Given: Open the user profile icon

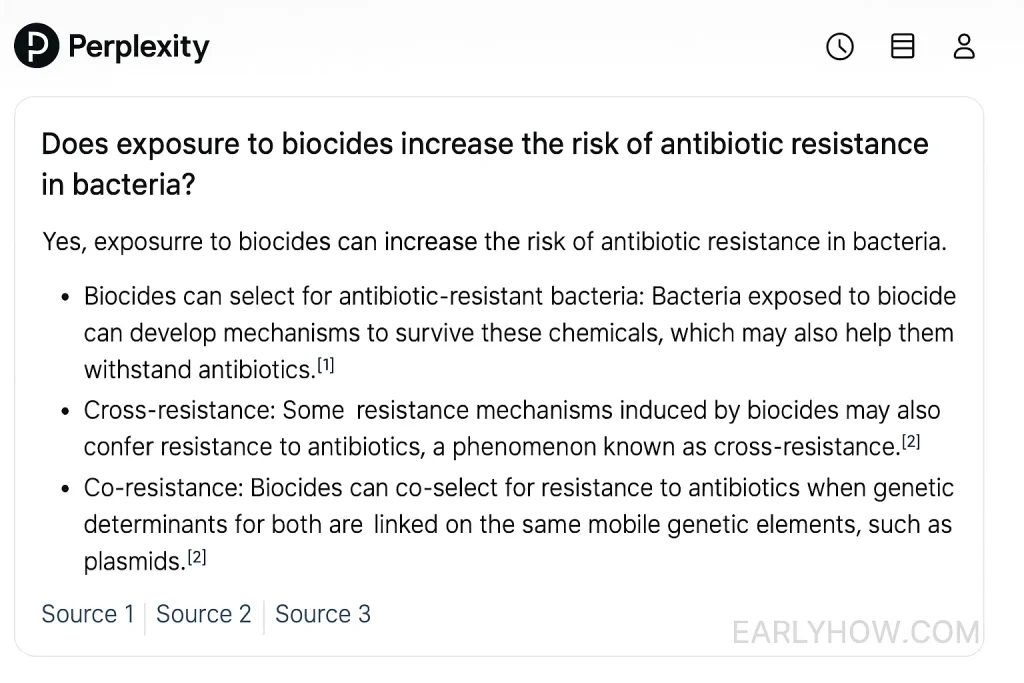Looking at the screenshot, I should pos(964,46).
